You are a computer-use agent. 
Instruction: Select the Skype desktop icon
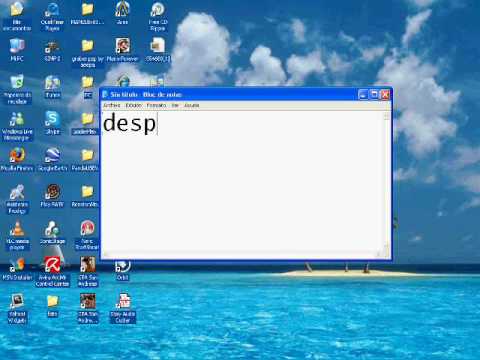[52, 122]
